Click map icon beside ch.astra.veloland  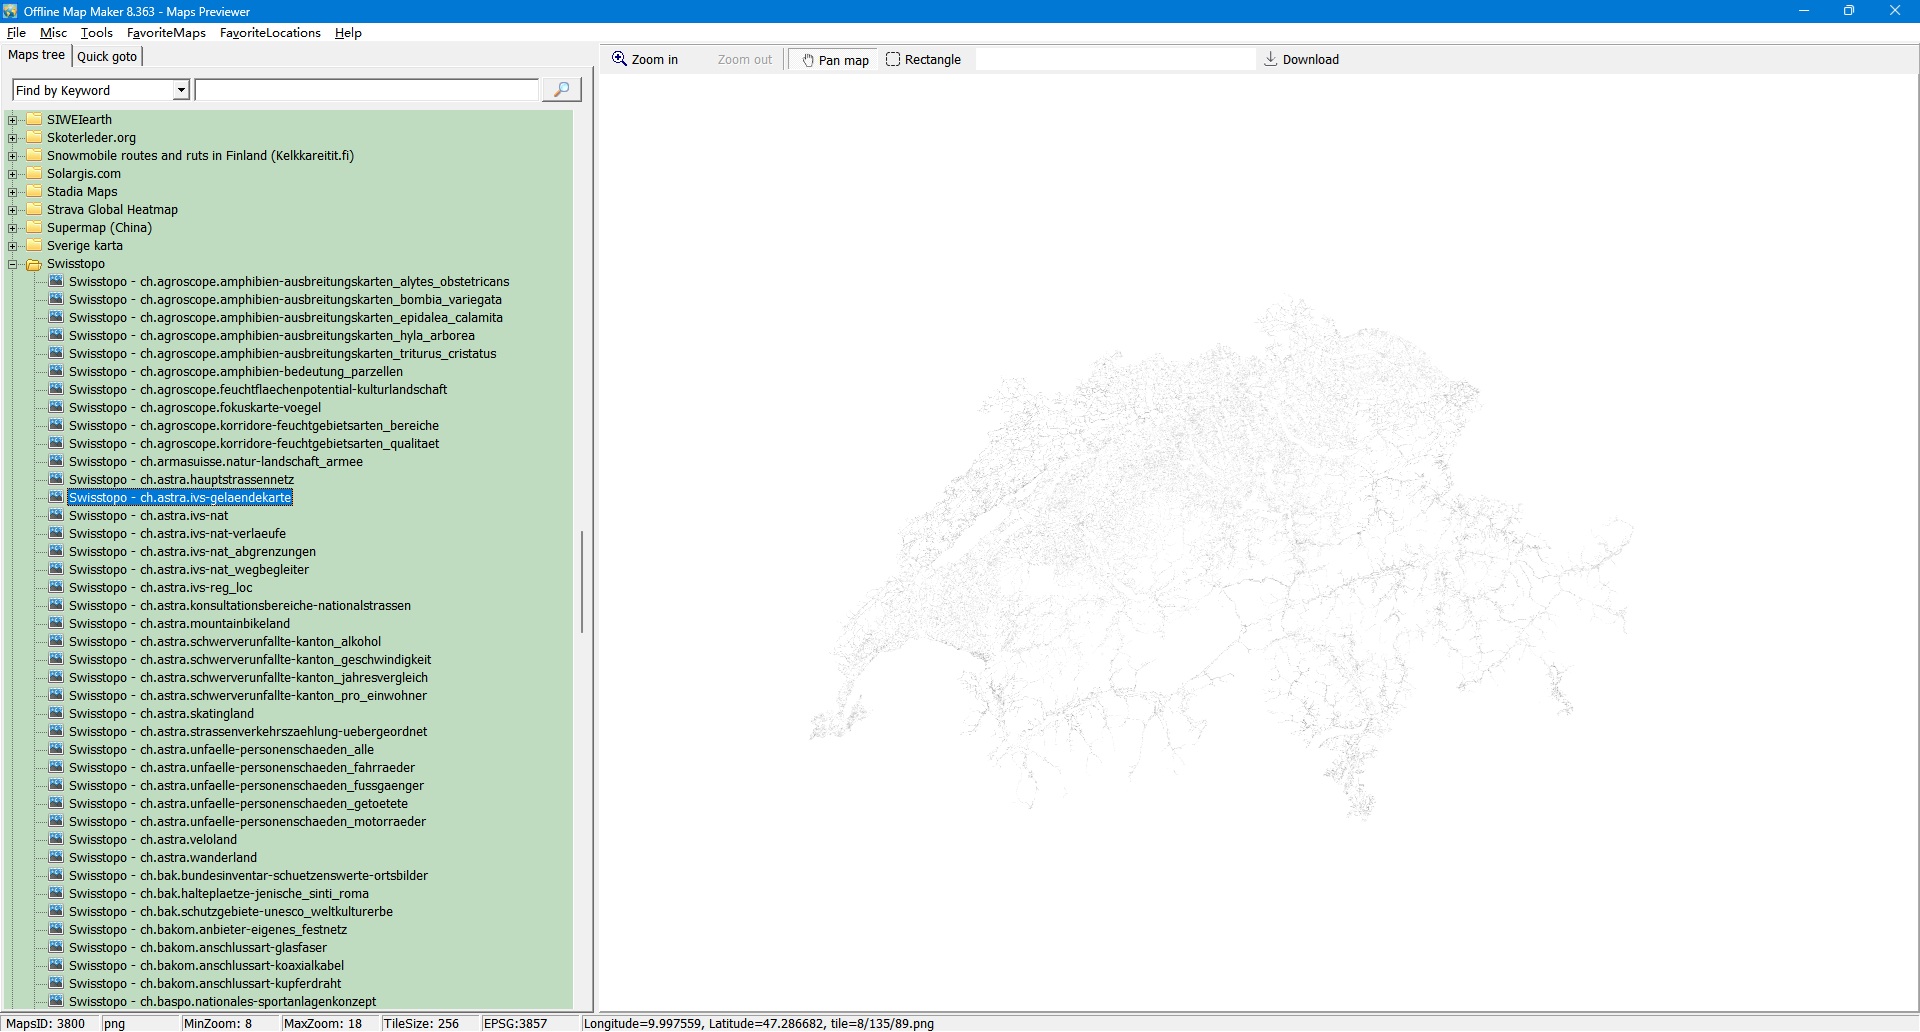point(56,840)
